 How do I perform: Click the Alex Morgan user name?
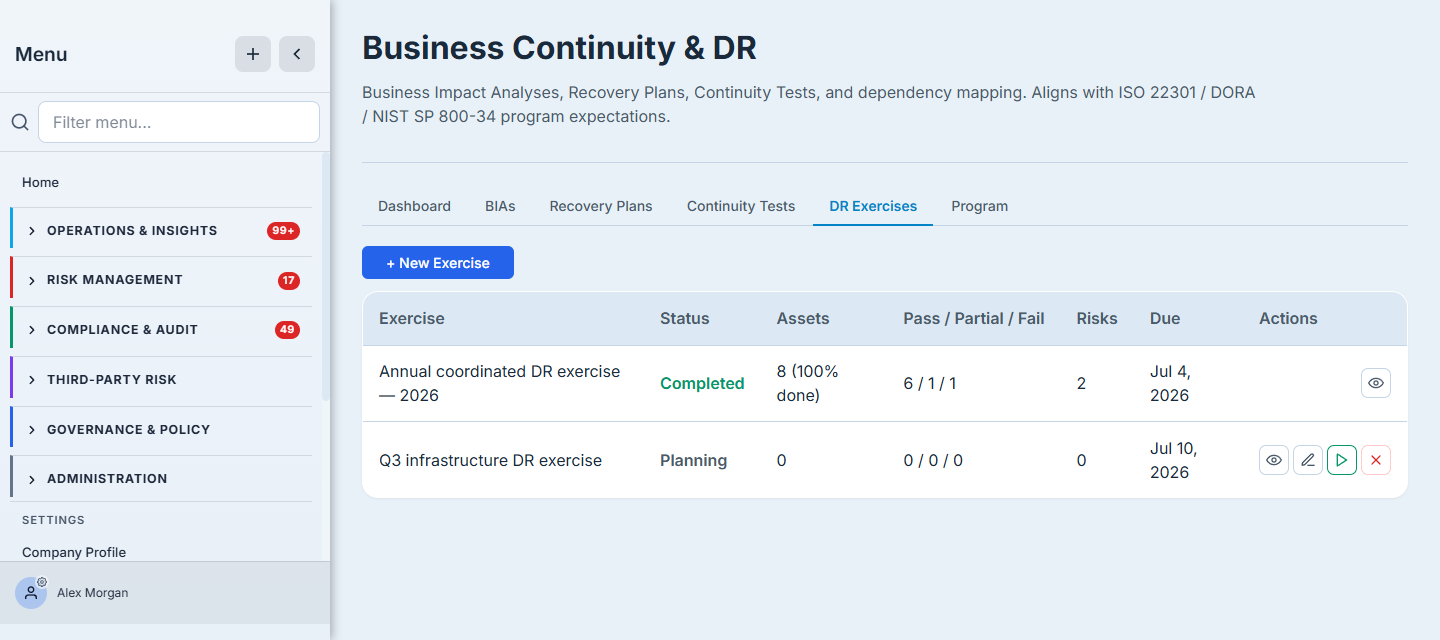(x=92, y=593)
